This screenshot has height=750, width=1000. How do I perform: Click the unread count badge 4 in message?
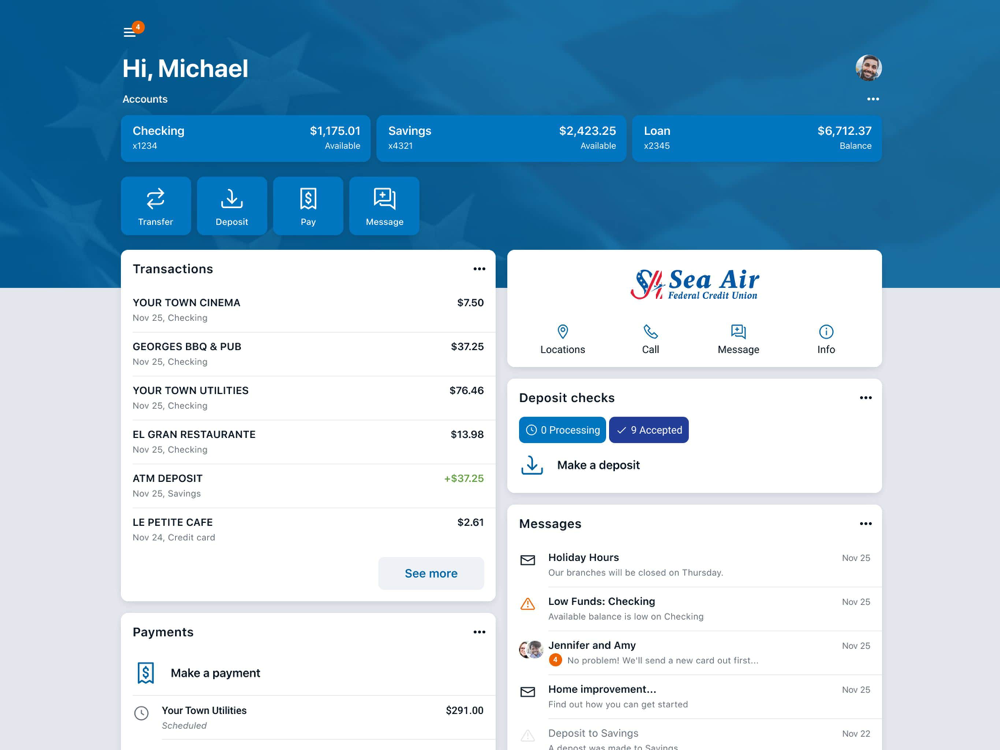click(x=555, y=660)
